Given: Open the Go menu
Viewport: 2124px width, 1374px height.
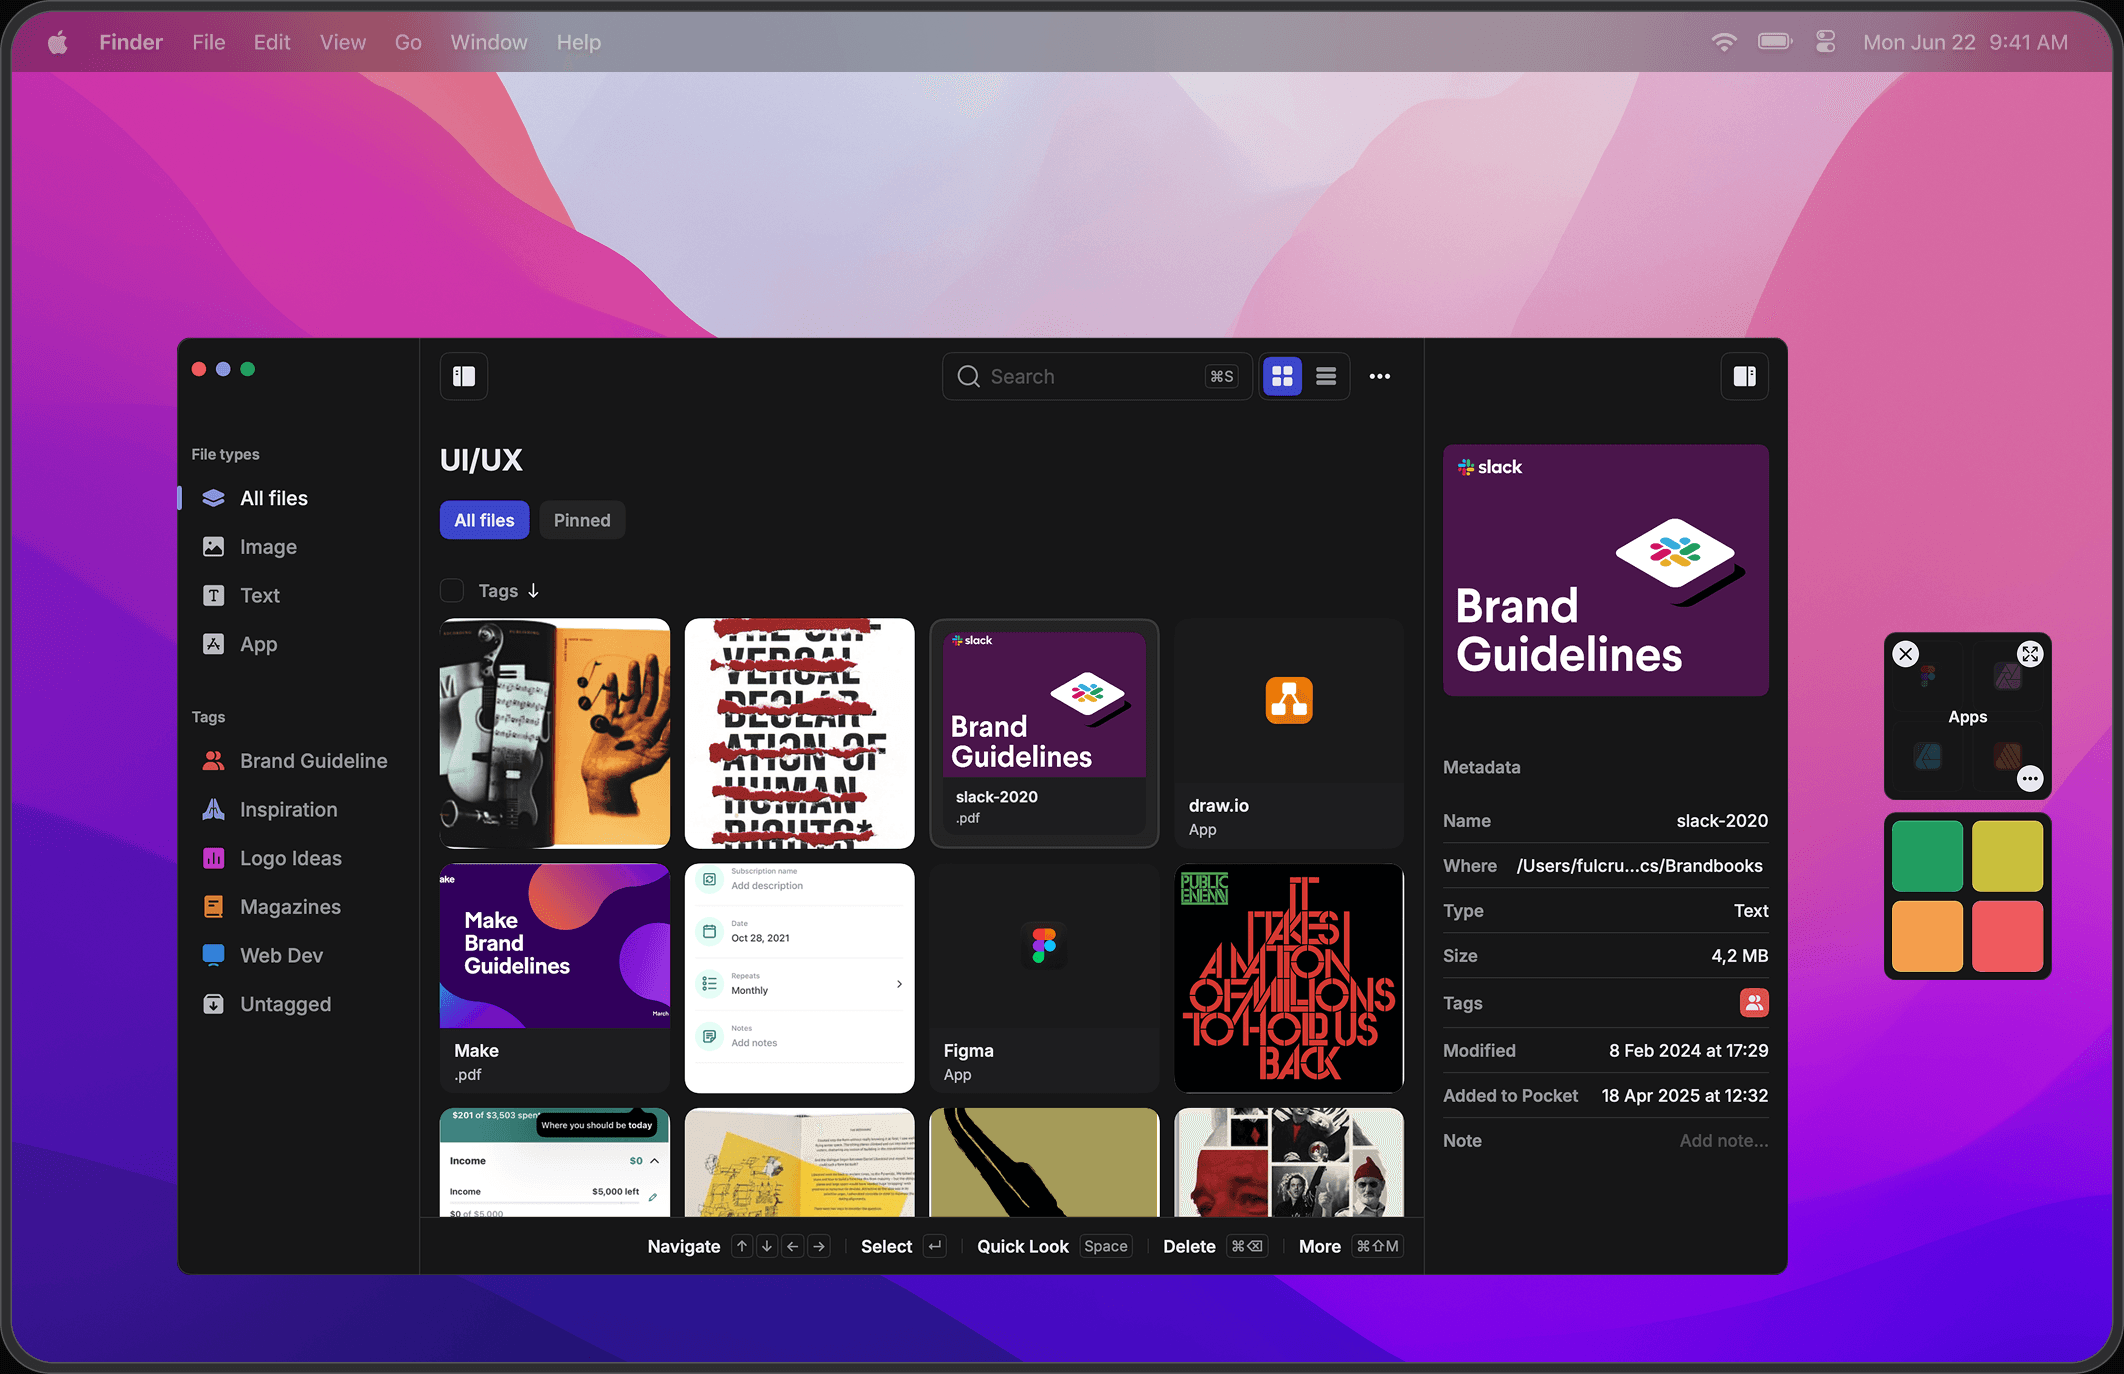Looking at the screenshot, I should click(408, 42).
